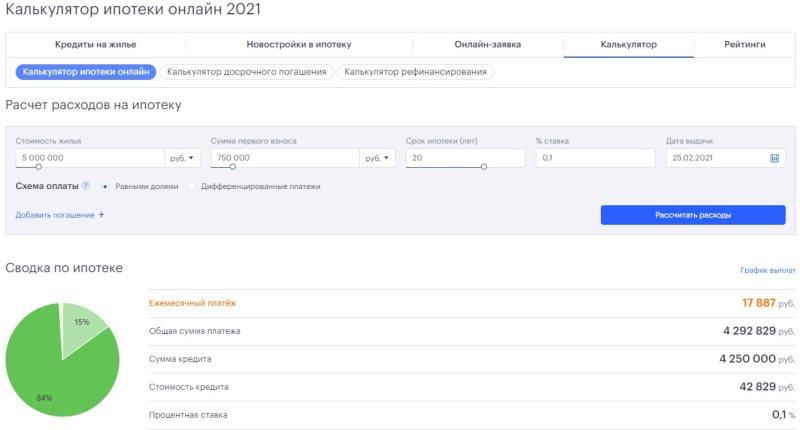800x430 pixels.
Task: Open currency dropdown for Стоимость жилья
Action: pos(182,158)
